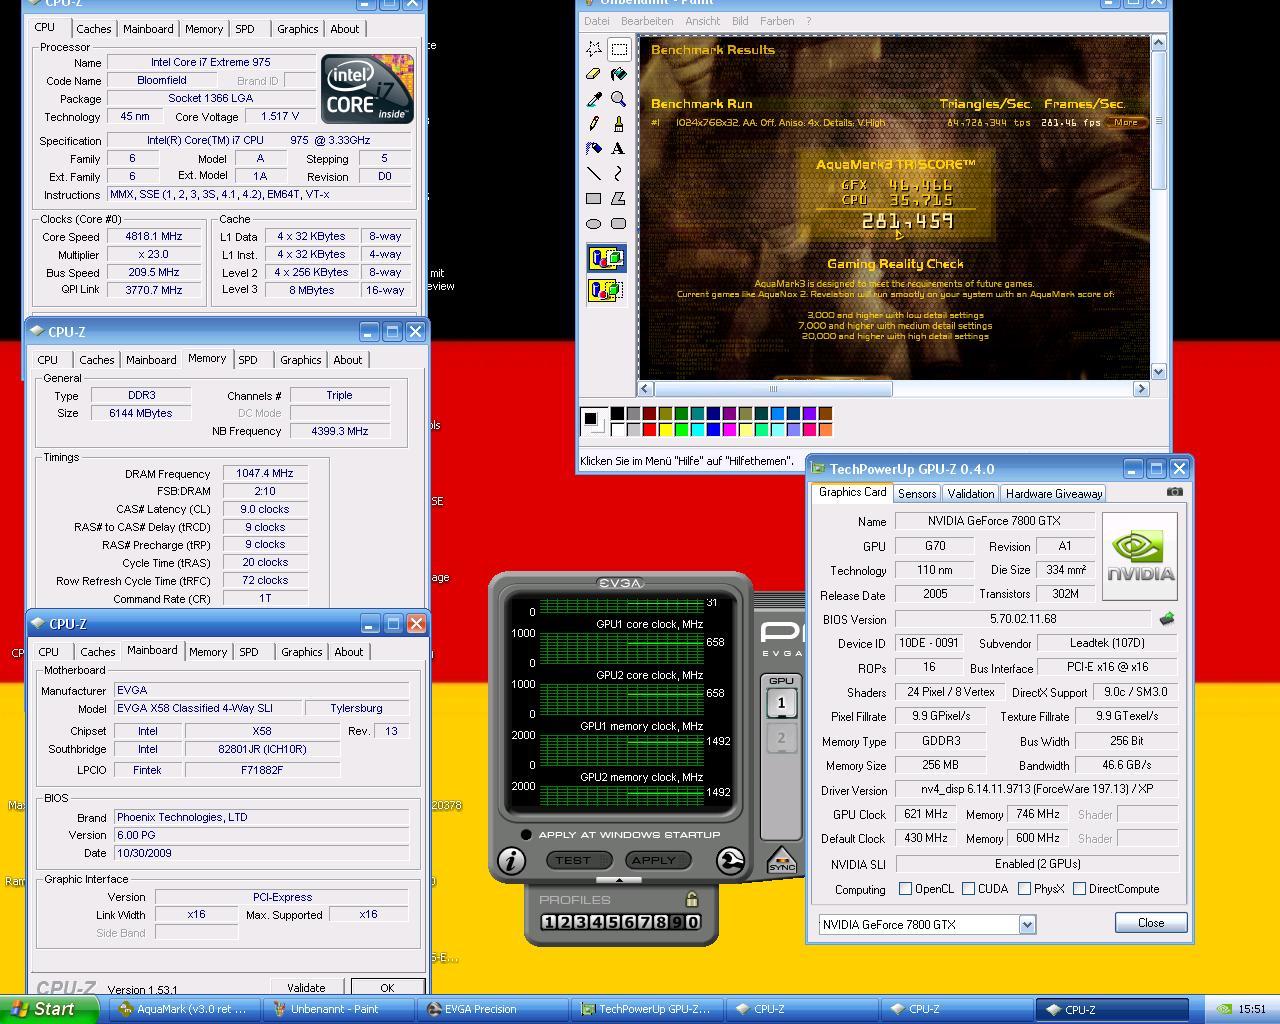Viewport: 1280px width, 1024px height.
Task: Select the Pick Color eyedropper tool
Action: click(x=594, y=99)
